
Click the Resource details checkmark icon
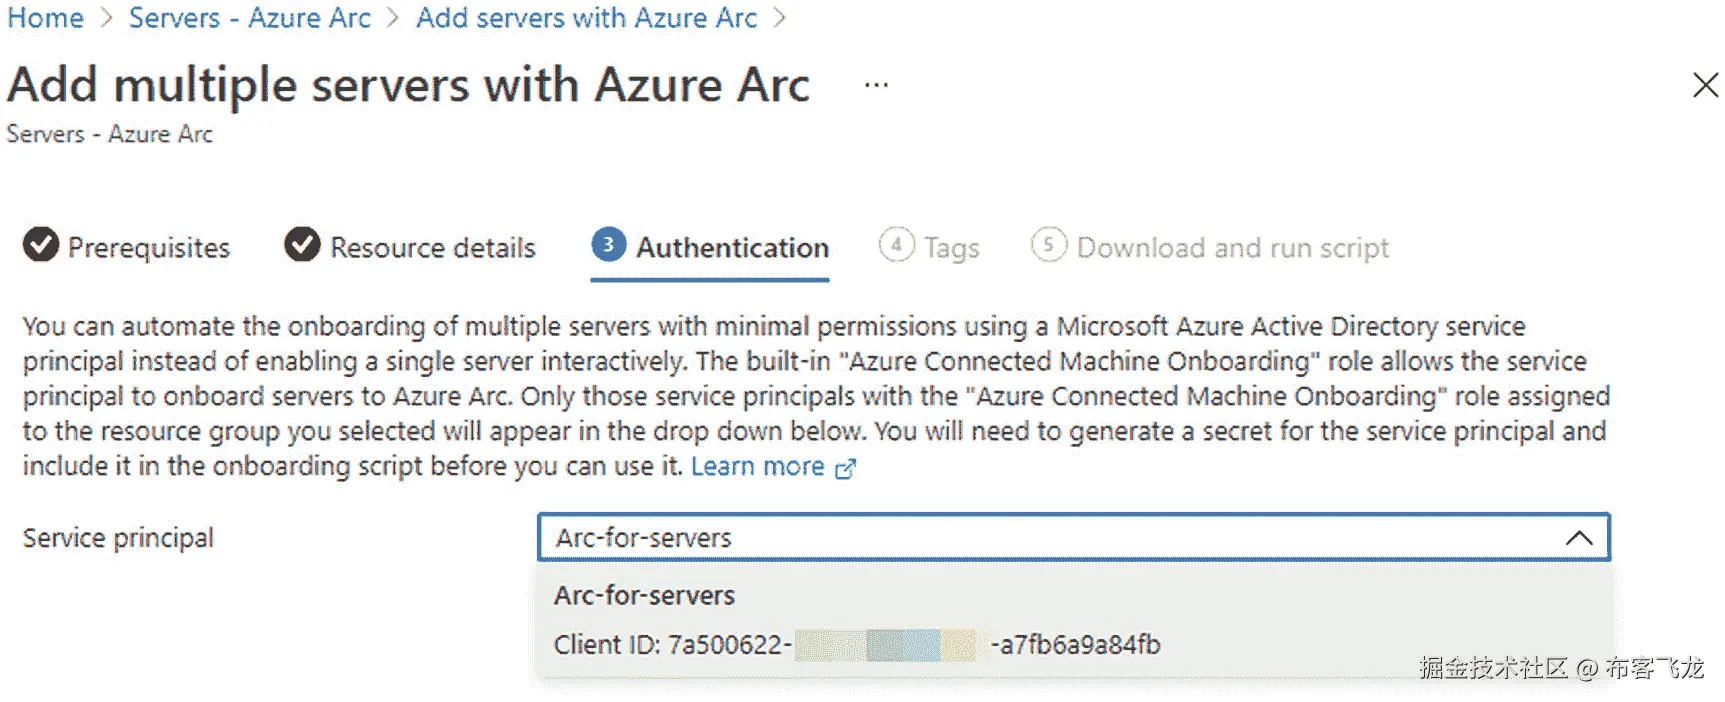302,245
